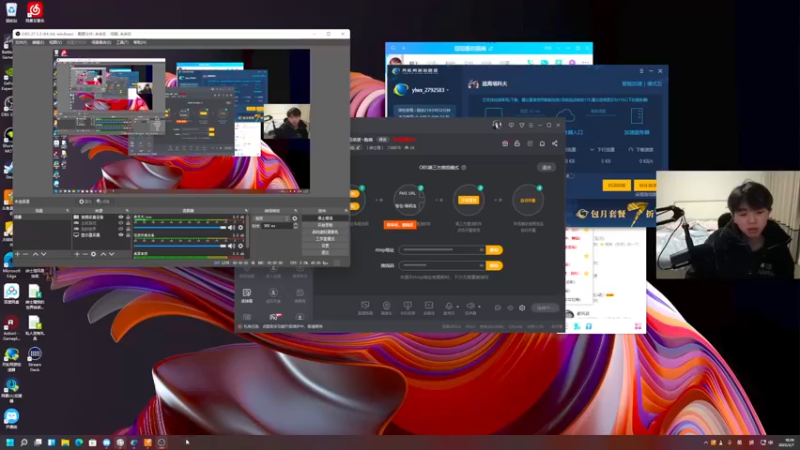Add a new scene in OBS Scenes panel
Viewport: 800px width, 450px height.
click(17, 254)
